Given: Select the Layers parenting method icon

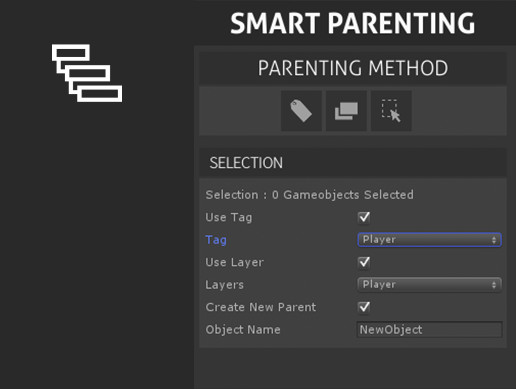Looking at the screenshot, I should coord(346,111).
